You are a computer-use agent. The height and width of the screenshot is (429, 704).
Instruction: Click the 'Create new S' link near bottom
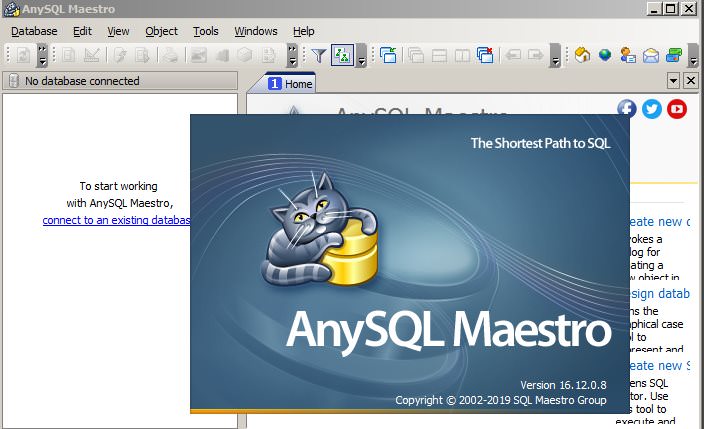coord(660,366)
